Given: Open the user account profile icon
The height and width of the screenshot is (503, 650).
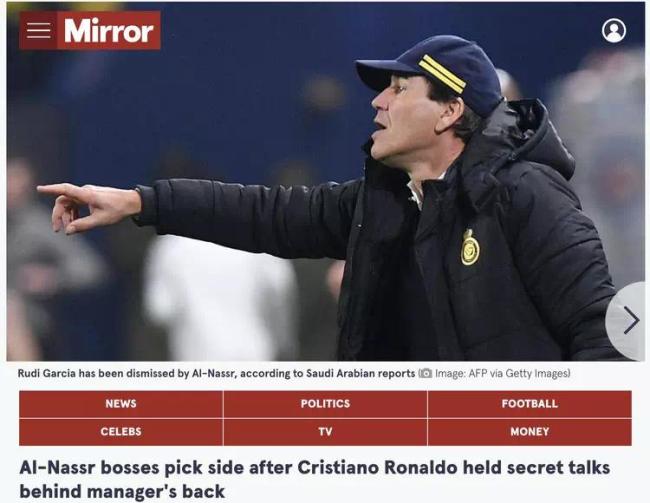Looking at the screenshot, I should click(x=614, y=30).
